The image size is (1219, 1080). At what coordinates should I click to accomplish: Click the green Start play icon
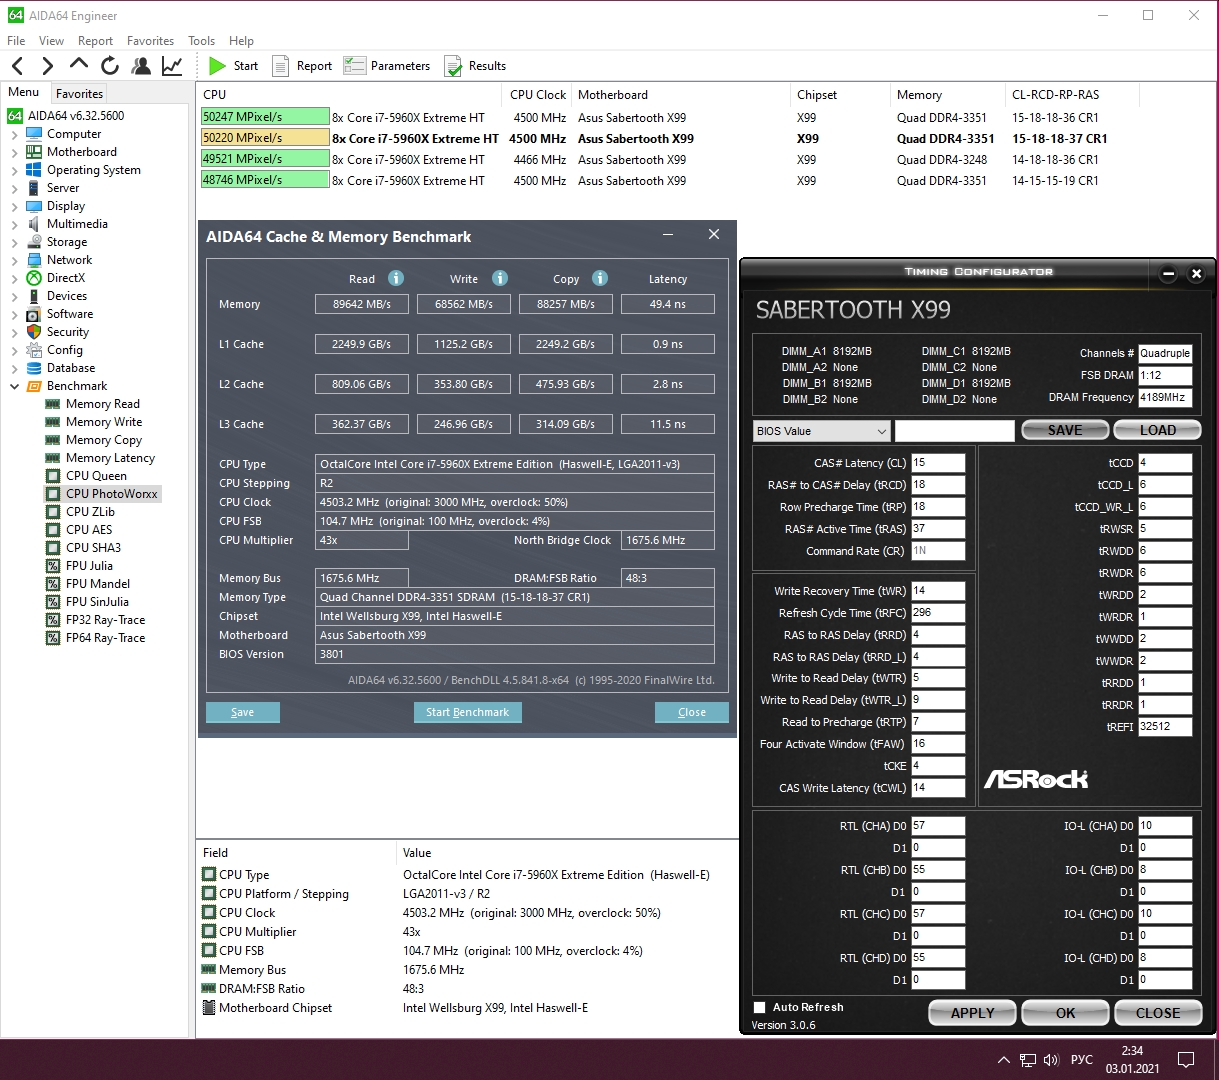[x=217, y=66]
